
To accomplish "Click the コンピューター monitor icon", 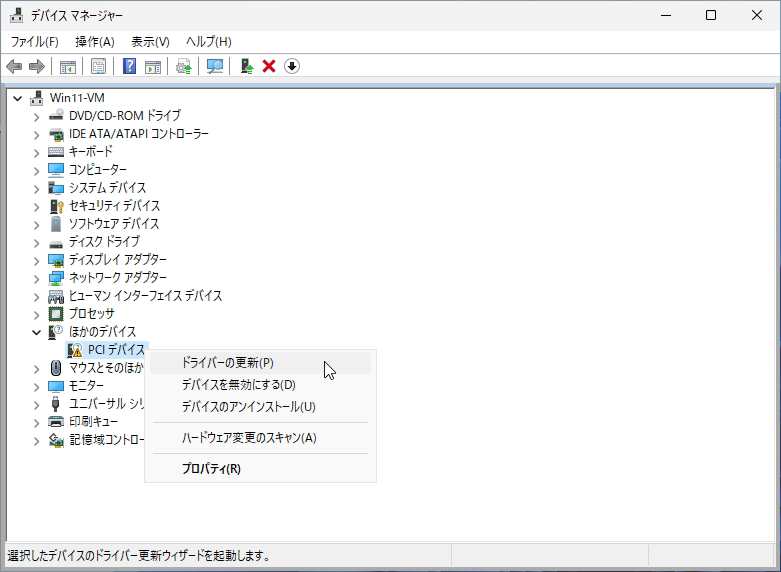I will coord(56,169).
